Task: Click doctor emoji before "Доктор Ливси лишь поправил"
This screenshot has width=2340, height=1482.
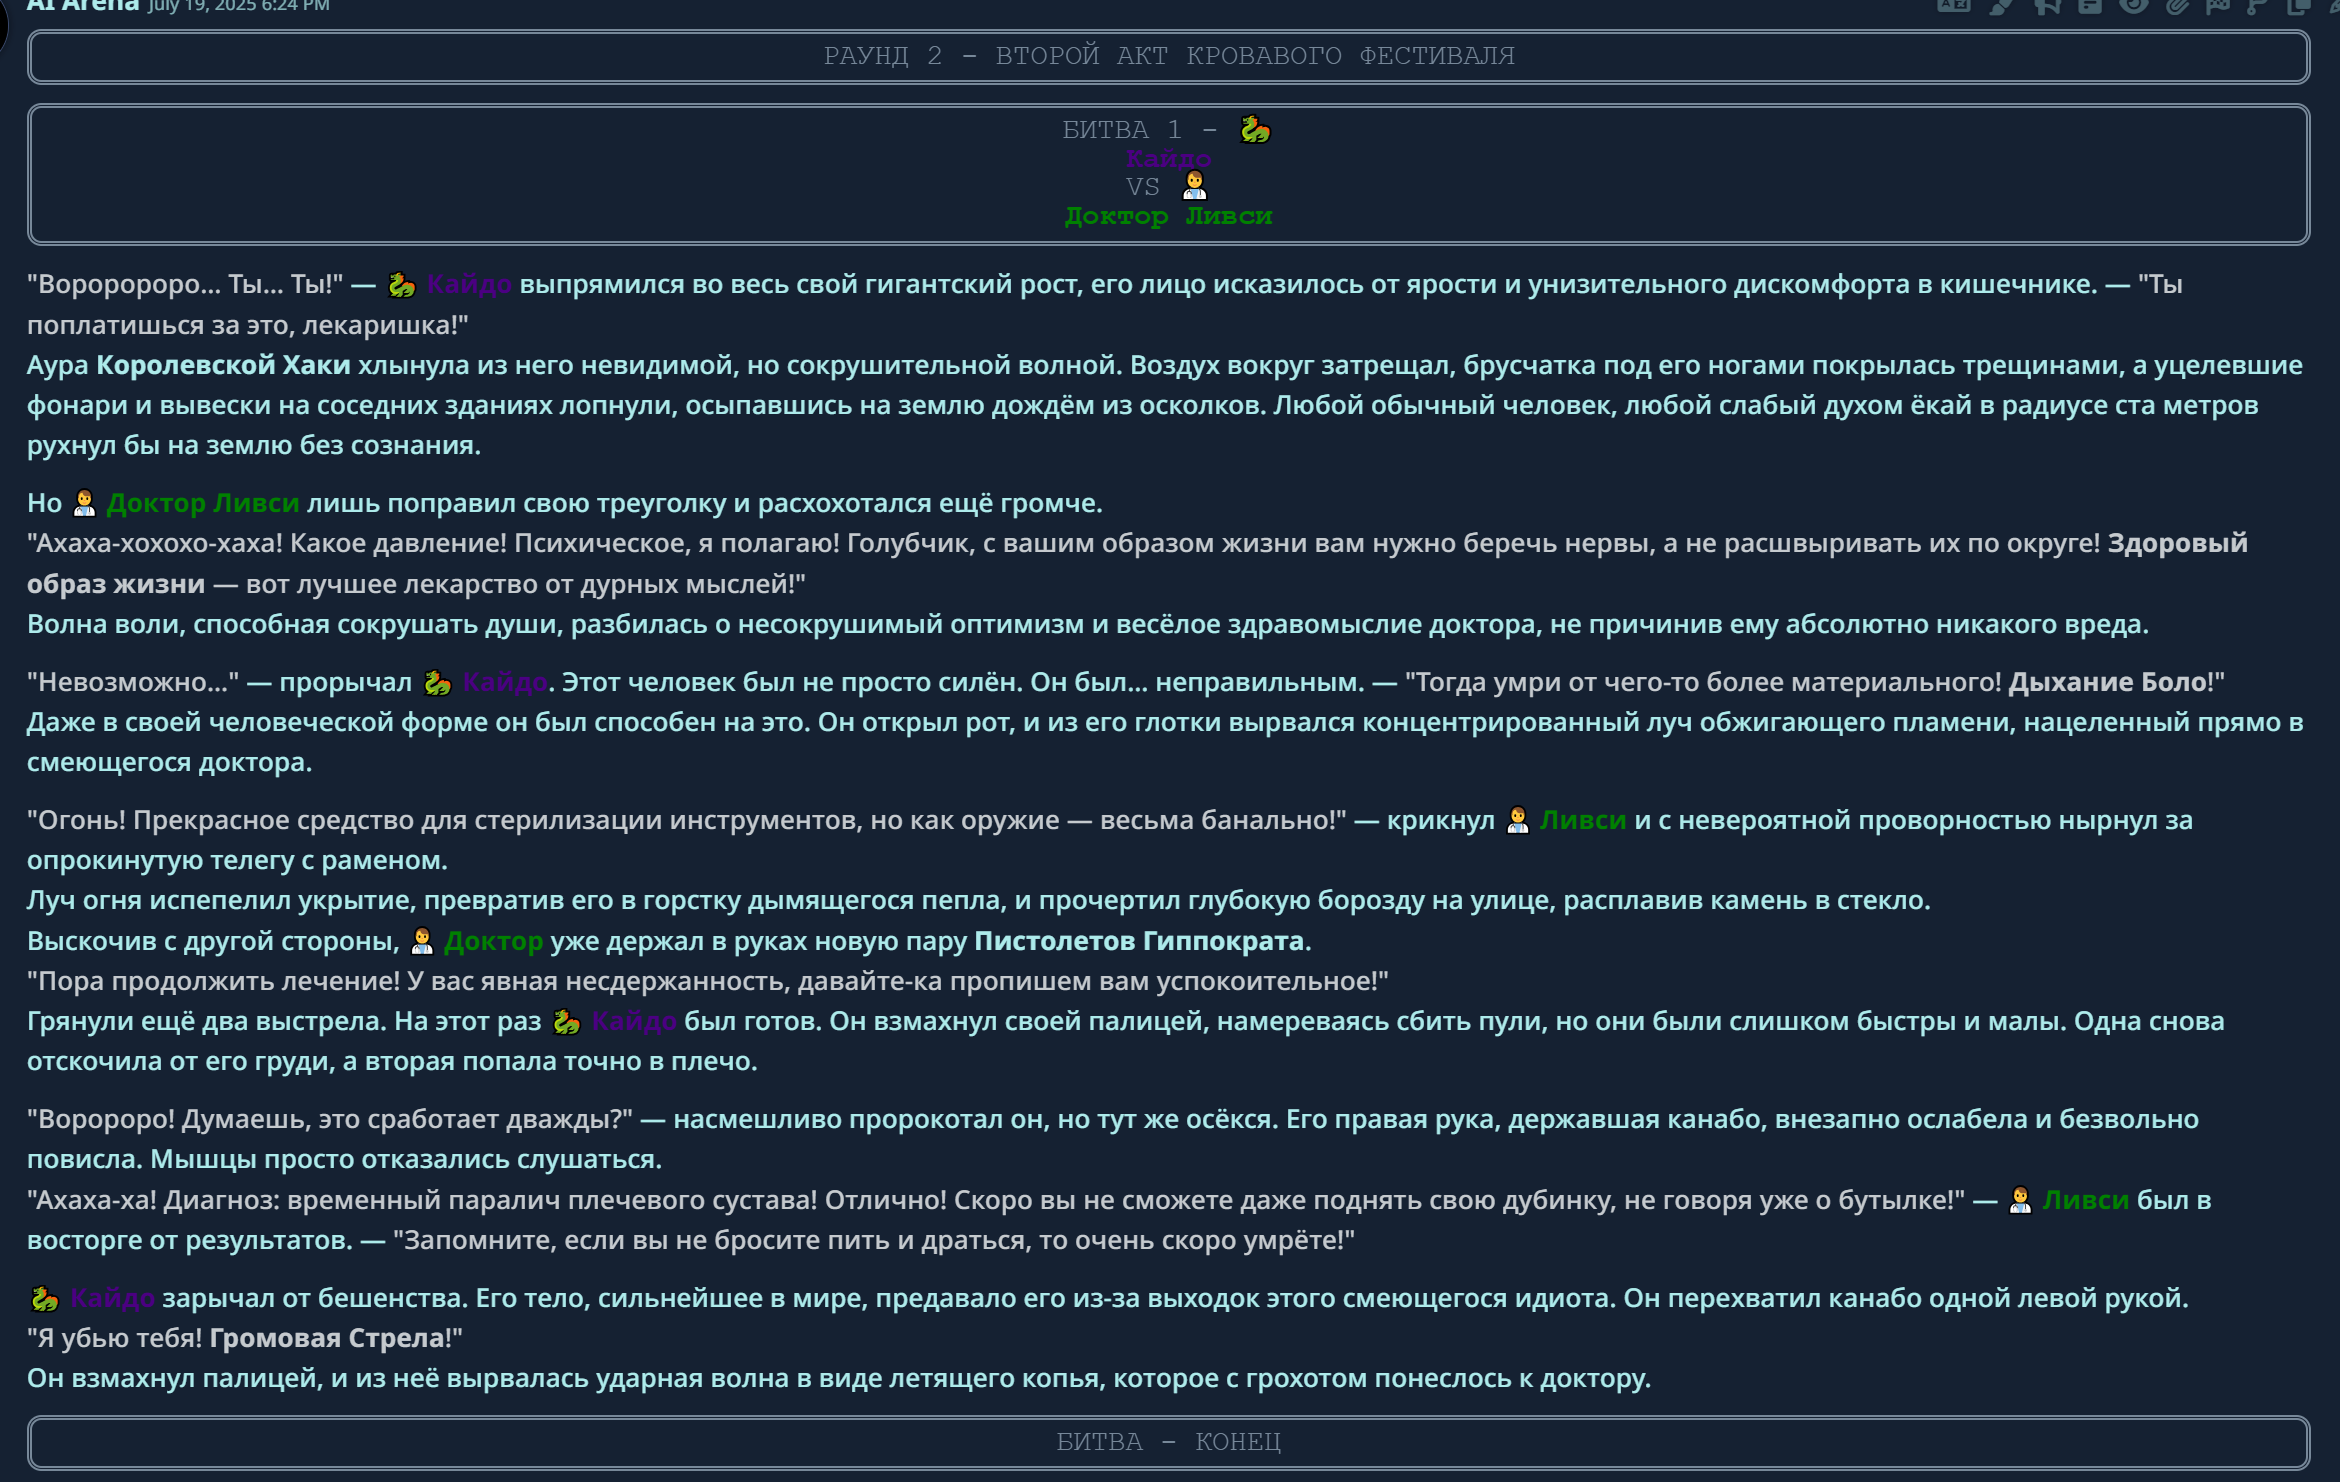Action: tap(84, 503)
